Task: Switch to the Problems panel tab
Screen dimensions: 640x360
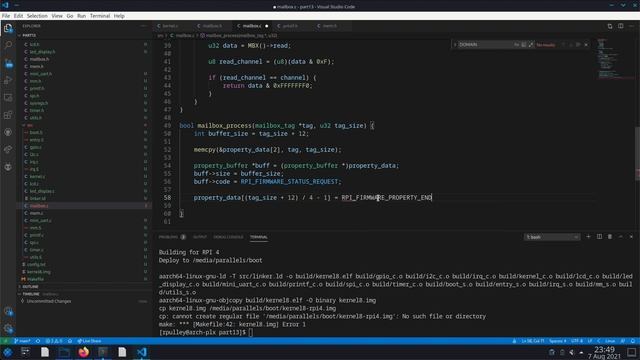Action: point(172,237)
